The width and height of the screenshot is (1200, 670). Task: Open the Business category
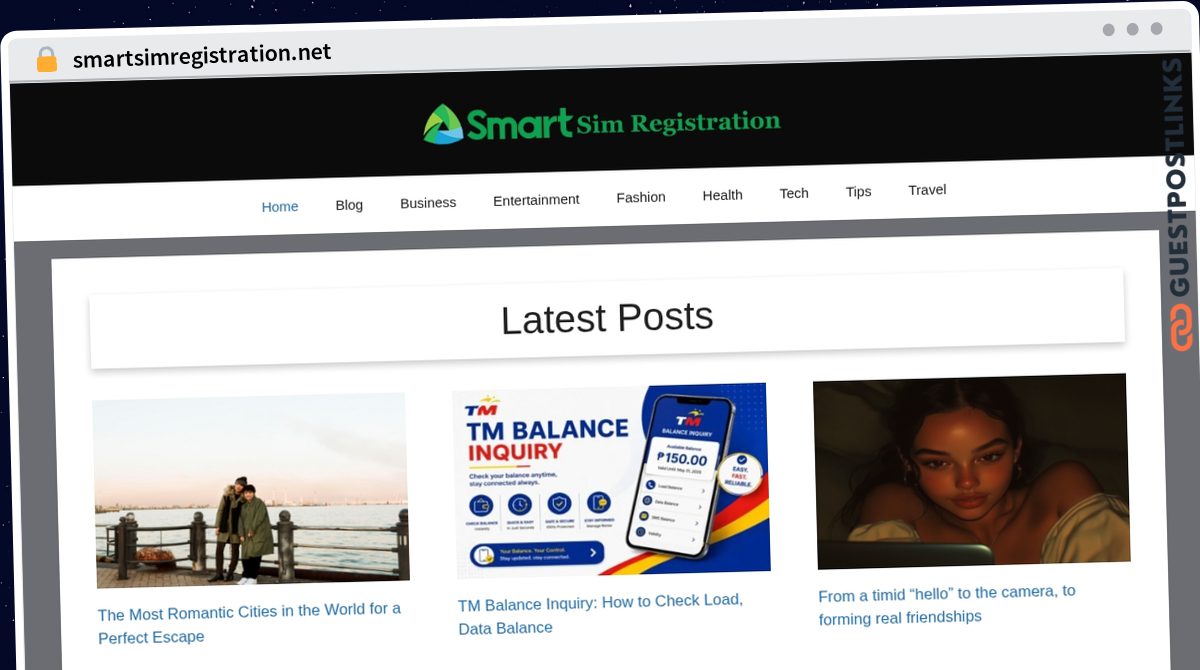click(x=428, y=202)
